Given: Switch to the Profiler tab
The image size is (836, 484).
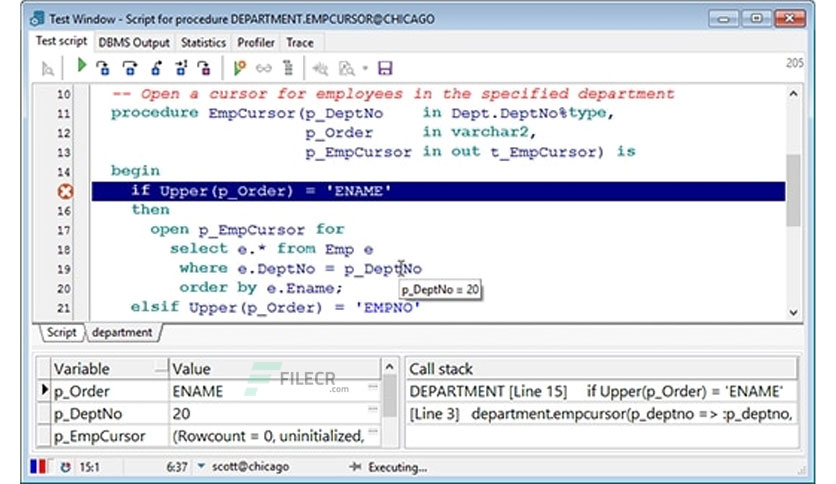Looking at the screenshot, I should click(x=256, y=43).
